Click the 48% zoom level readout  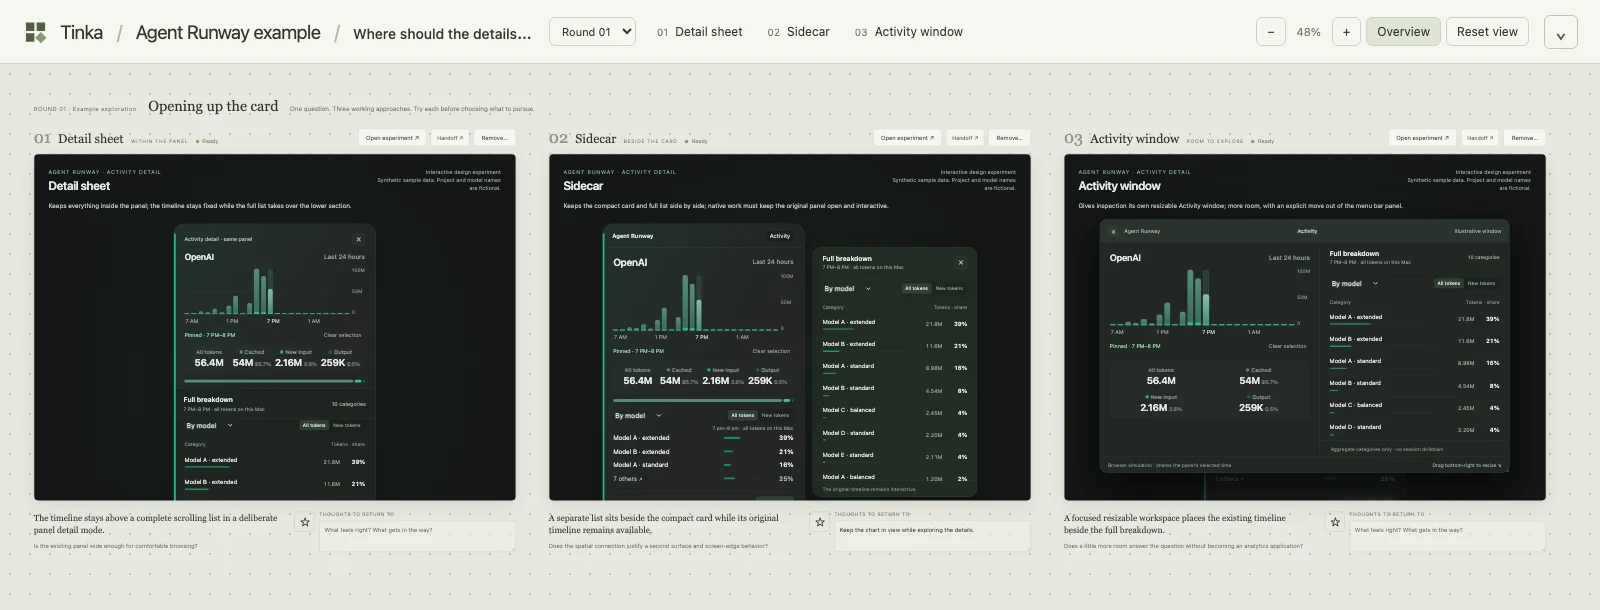pos(1308,32)
